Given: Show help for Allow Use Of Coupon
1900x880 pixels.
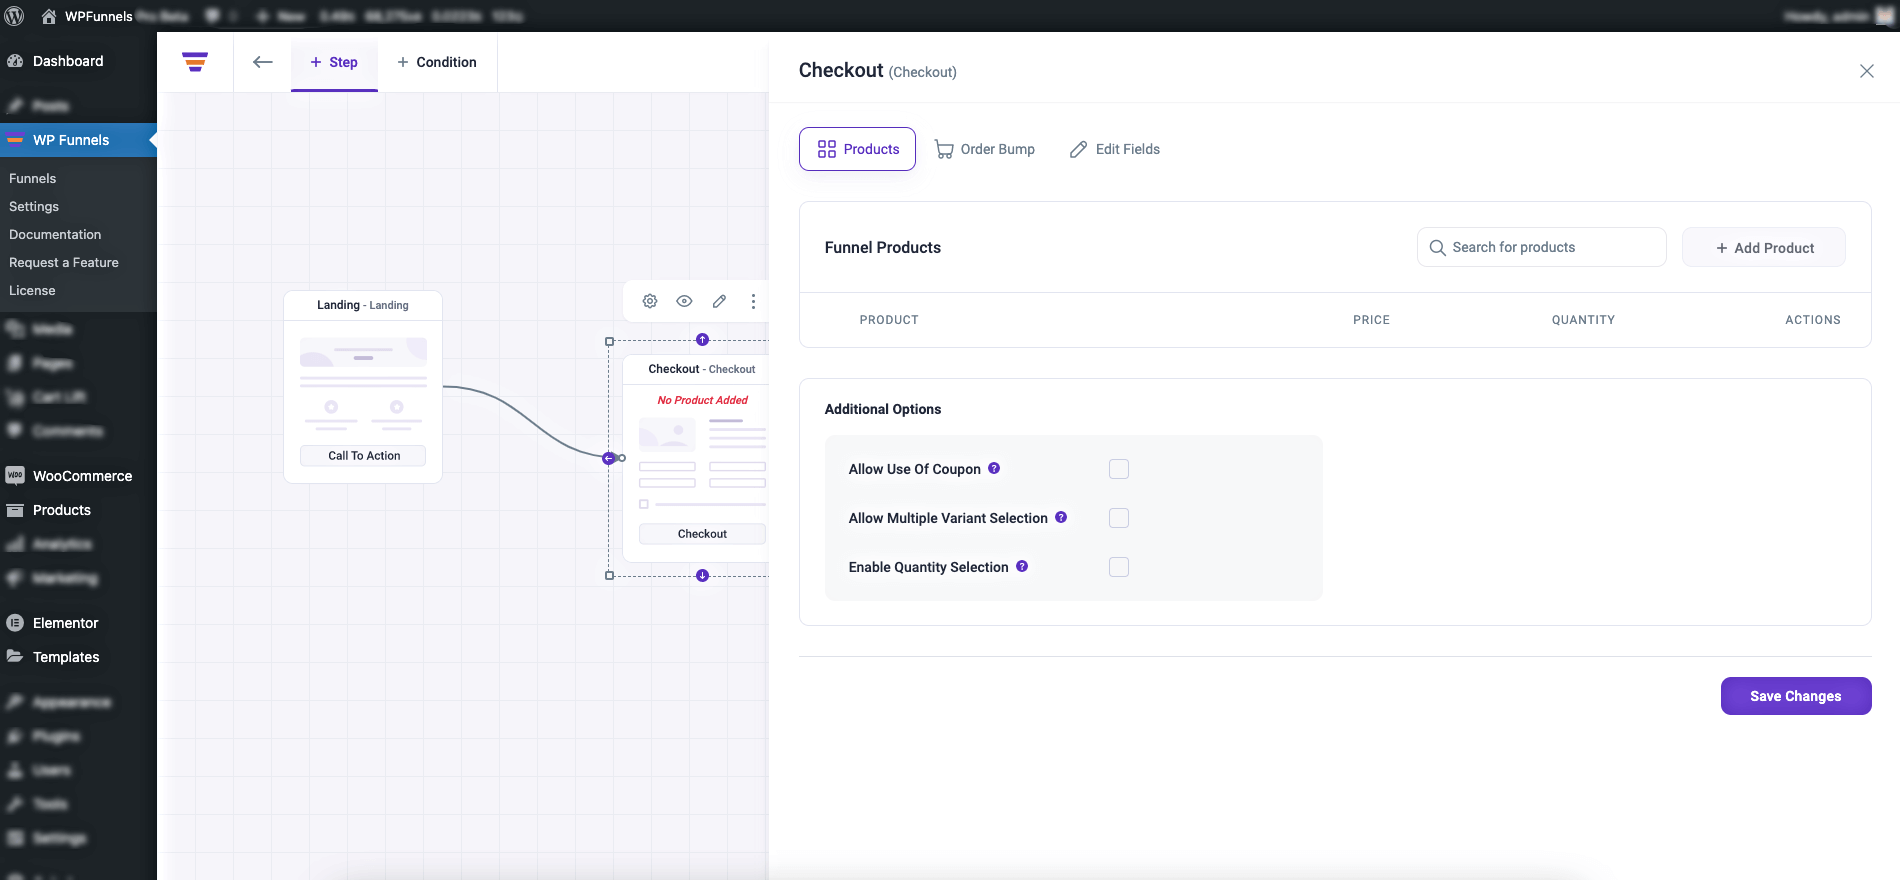Looking at the screenshot, I should (x=994, y=468).
